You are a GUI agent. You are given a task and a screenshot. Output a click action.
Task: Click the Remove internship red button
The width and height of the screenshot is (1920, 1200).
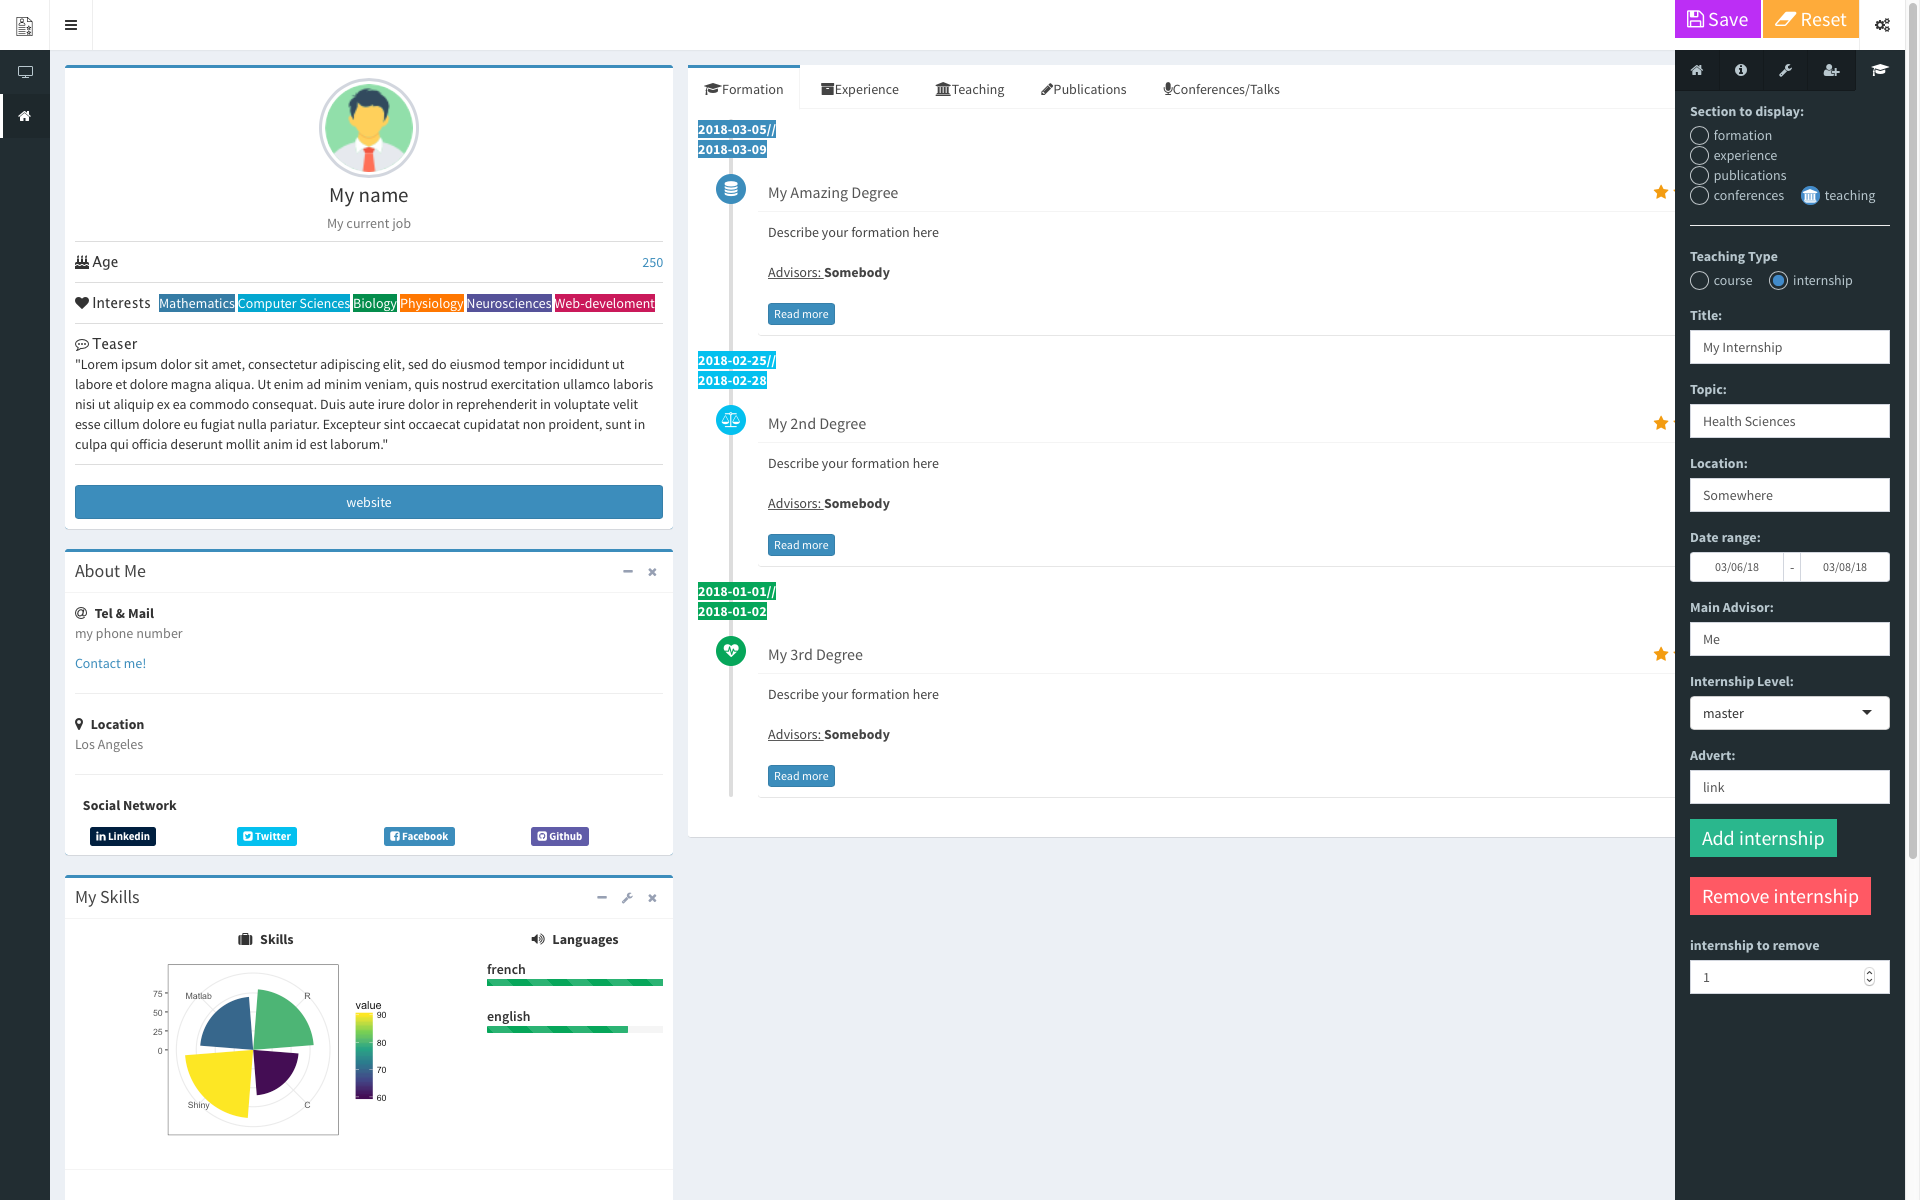[x=1779, y=896]
